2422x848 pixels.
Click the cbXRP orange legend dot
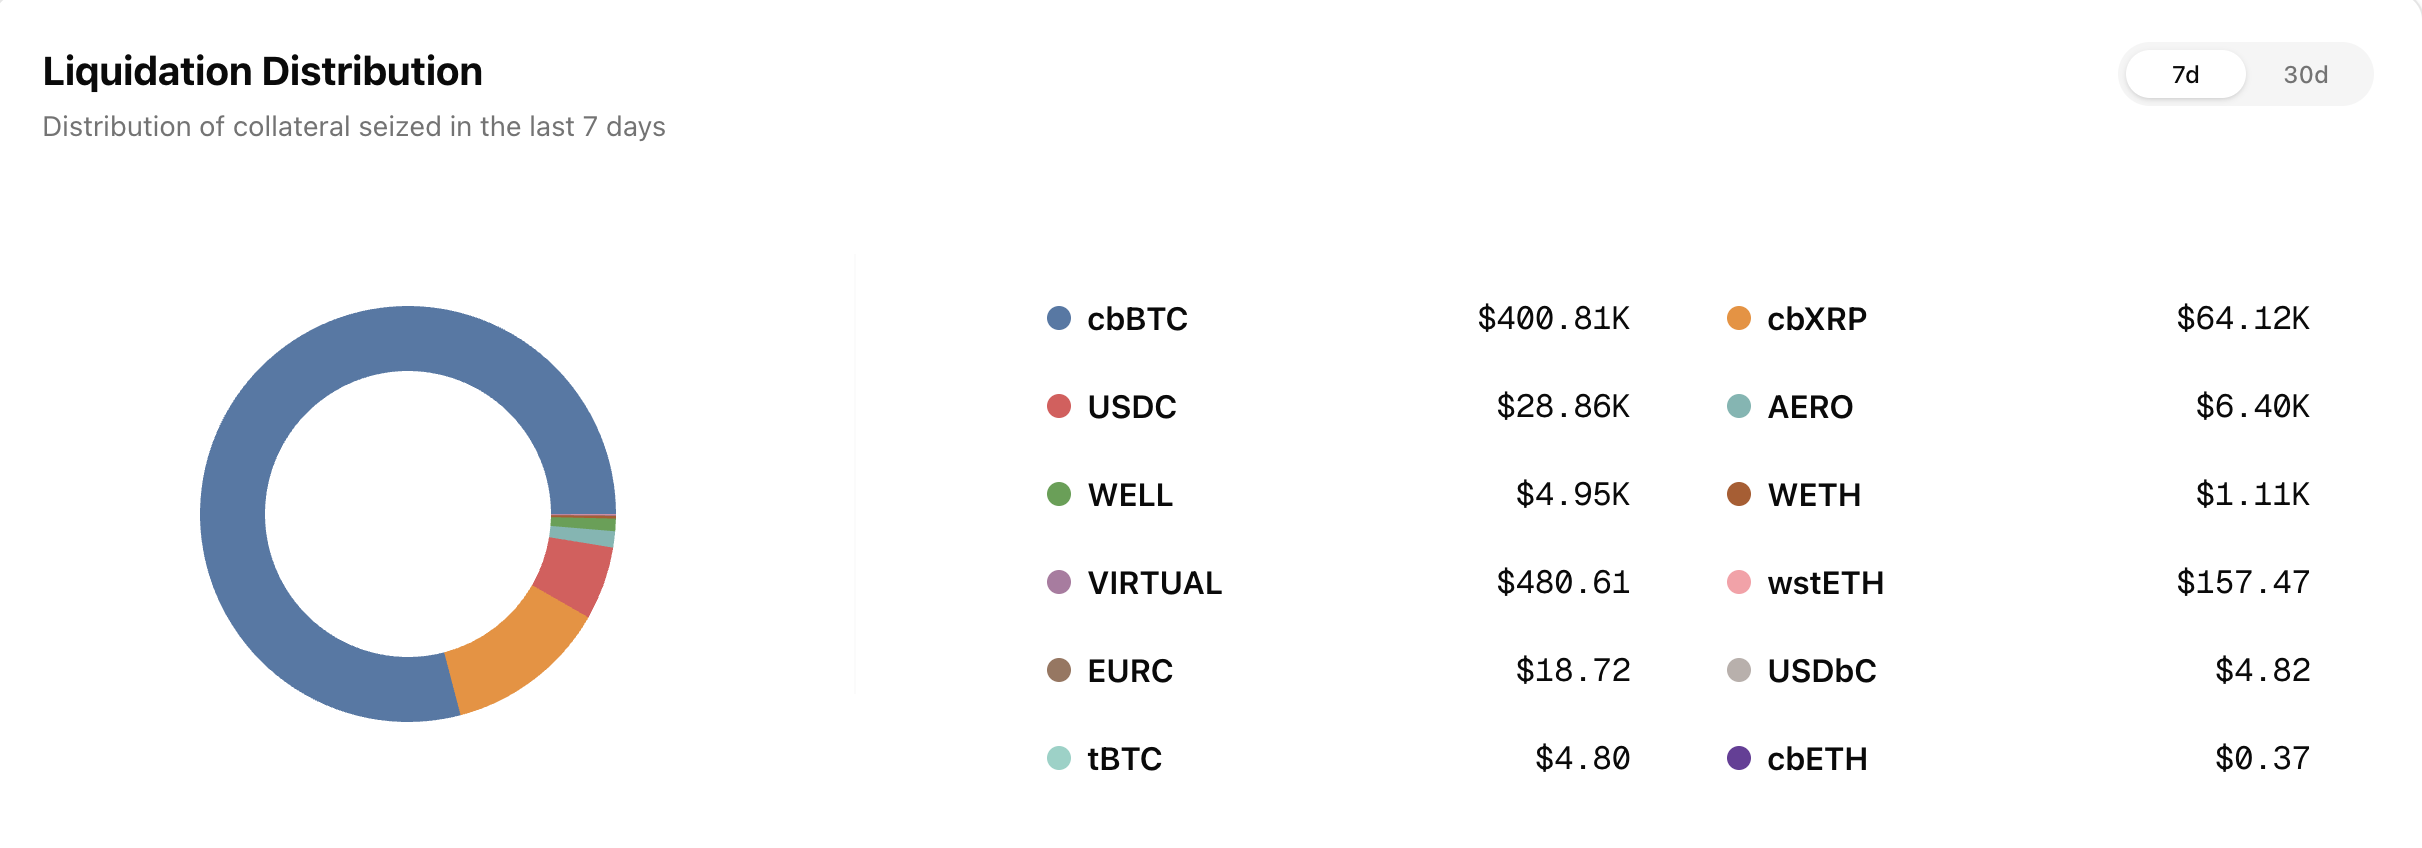coord(1738,319)
